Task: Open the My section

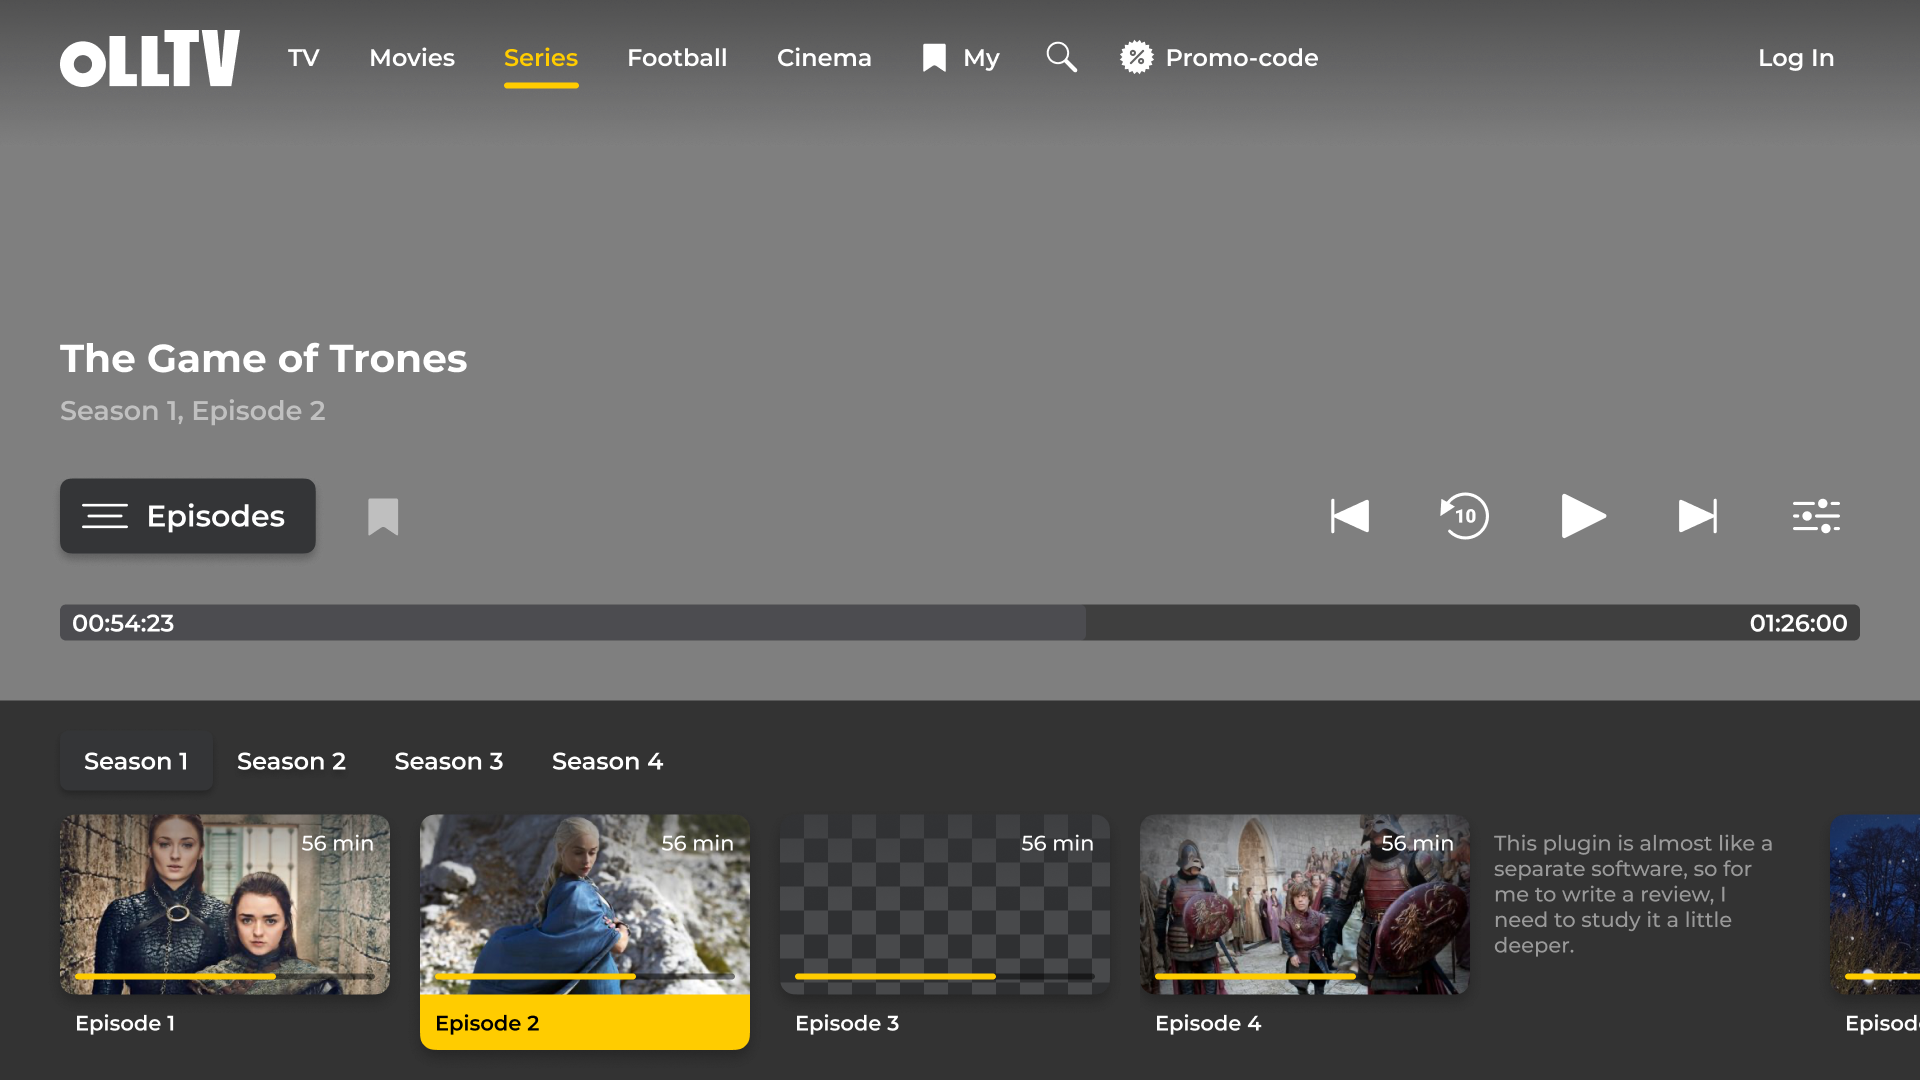Action: 981,58
